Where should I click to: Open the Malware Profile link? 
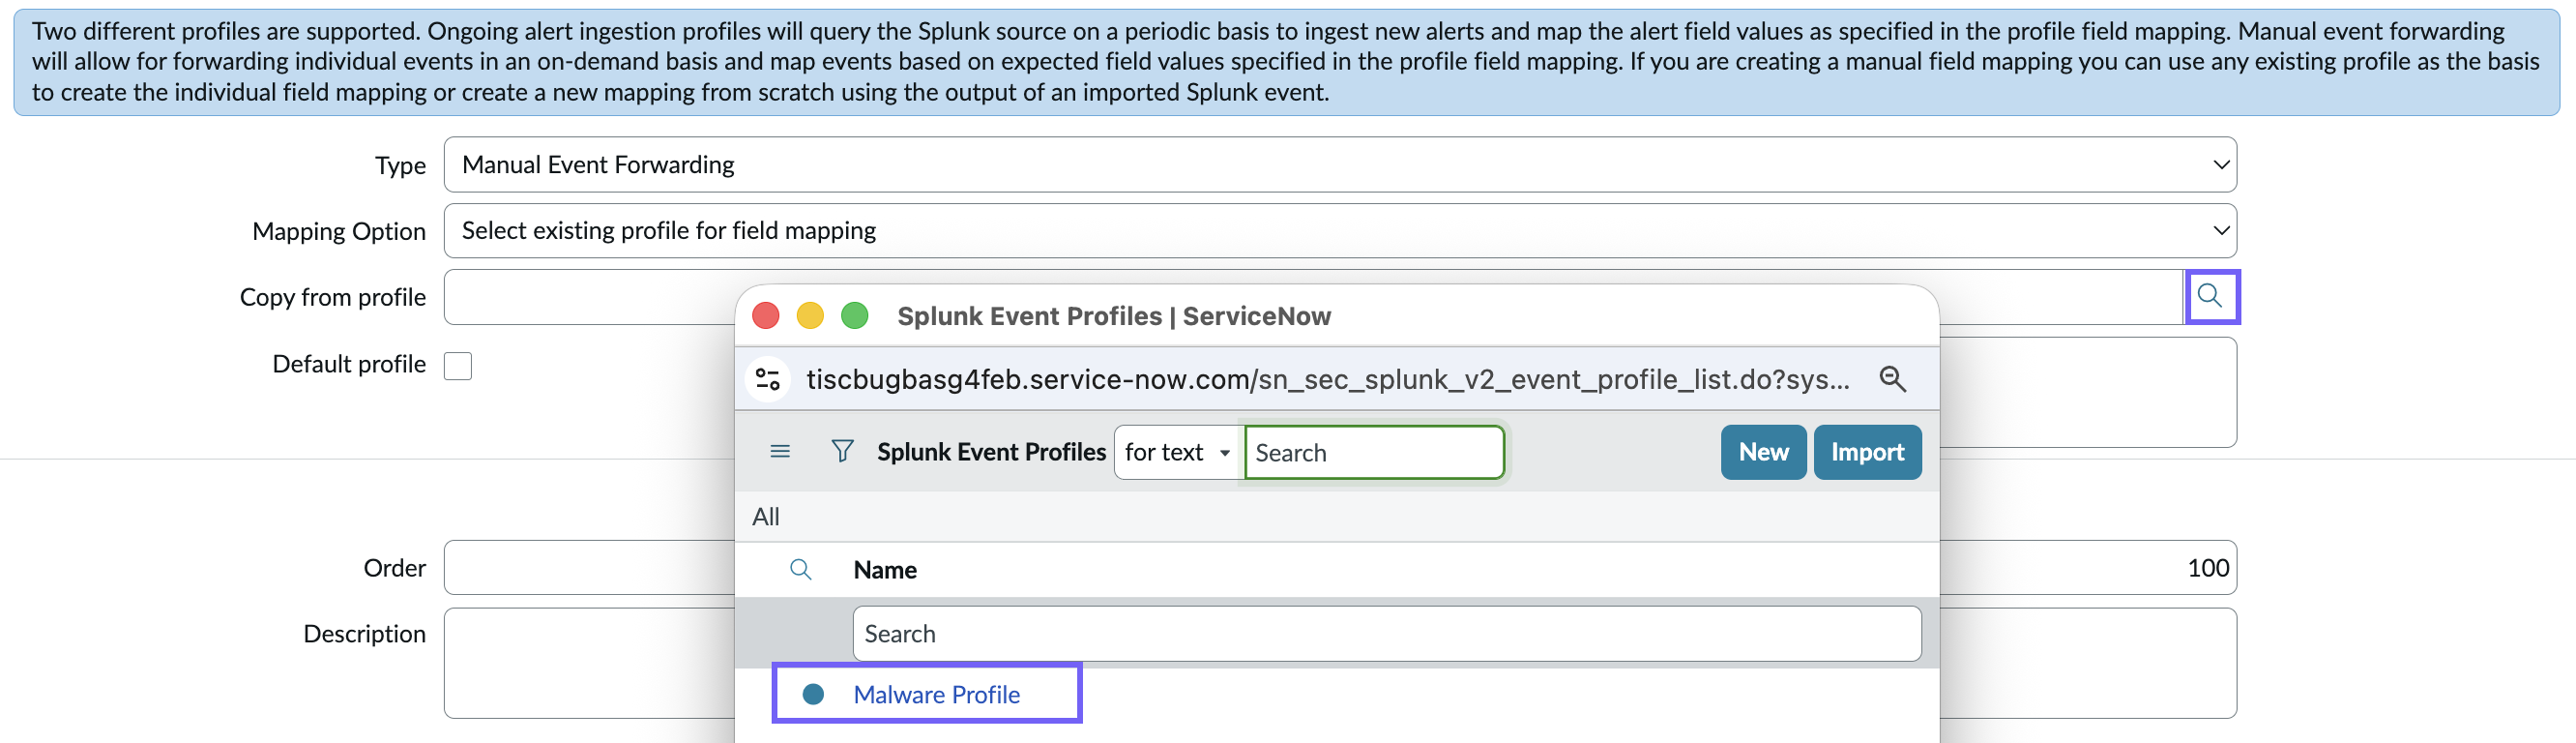point(936,694)
